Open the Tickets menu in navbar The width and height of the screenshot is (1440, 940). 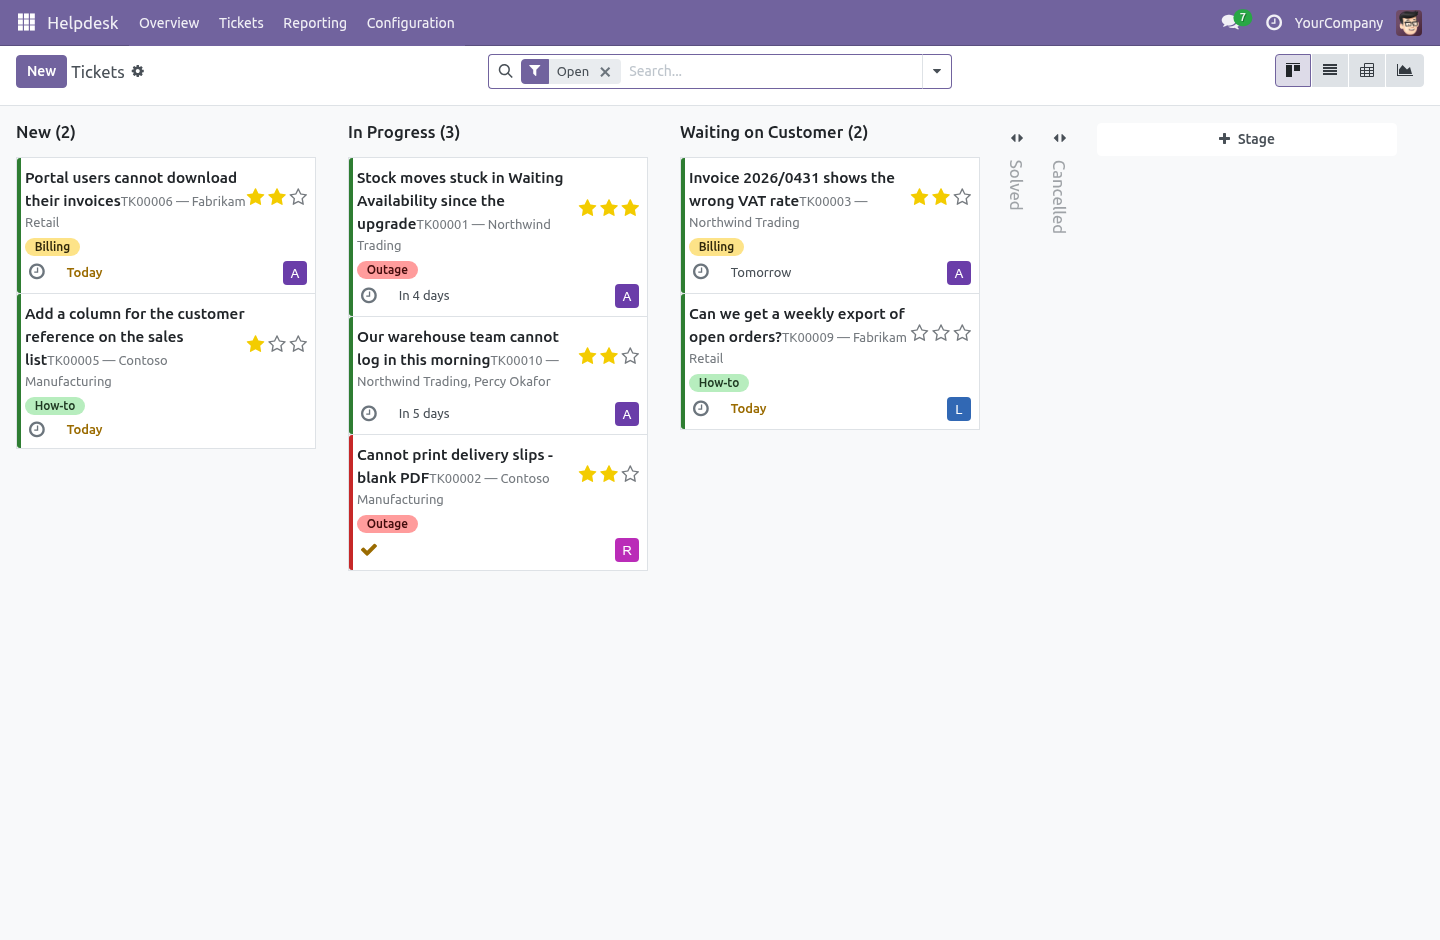[x=241, y=23]
